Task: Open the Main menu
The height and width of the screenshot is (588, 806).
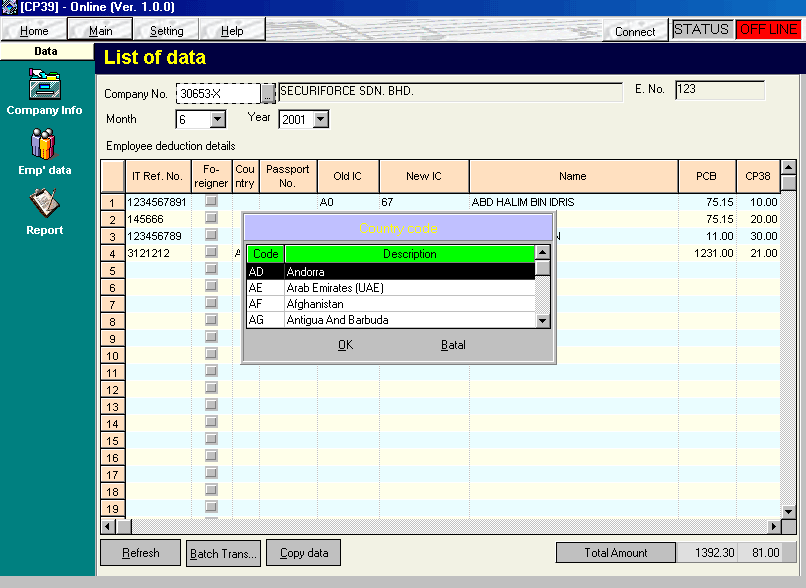Action: click(100, 31)
